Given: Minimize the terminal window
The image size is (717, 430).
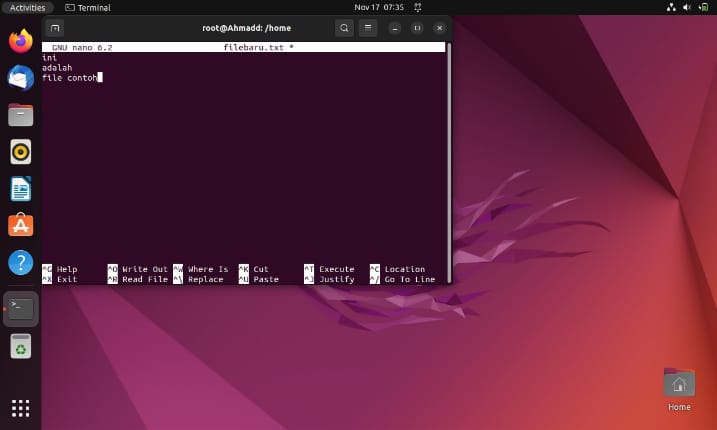Looking at the screenshot, I should click(x=395, y=28).
